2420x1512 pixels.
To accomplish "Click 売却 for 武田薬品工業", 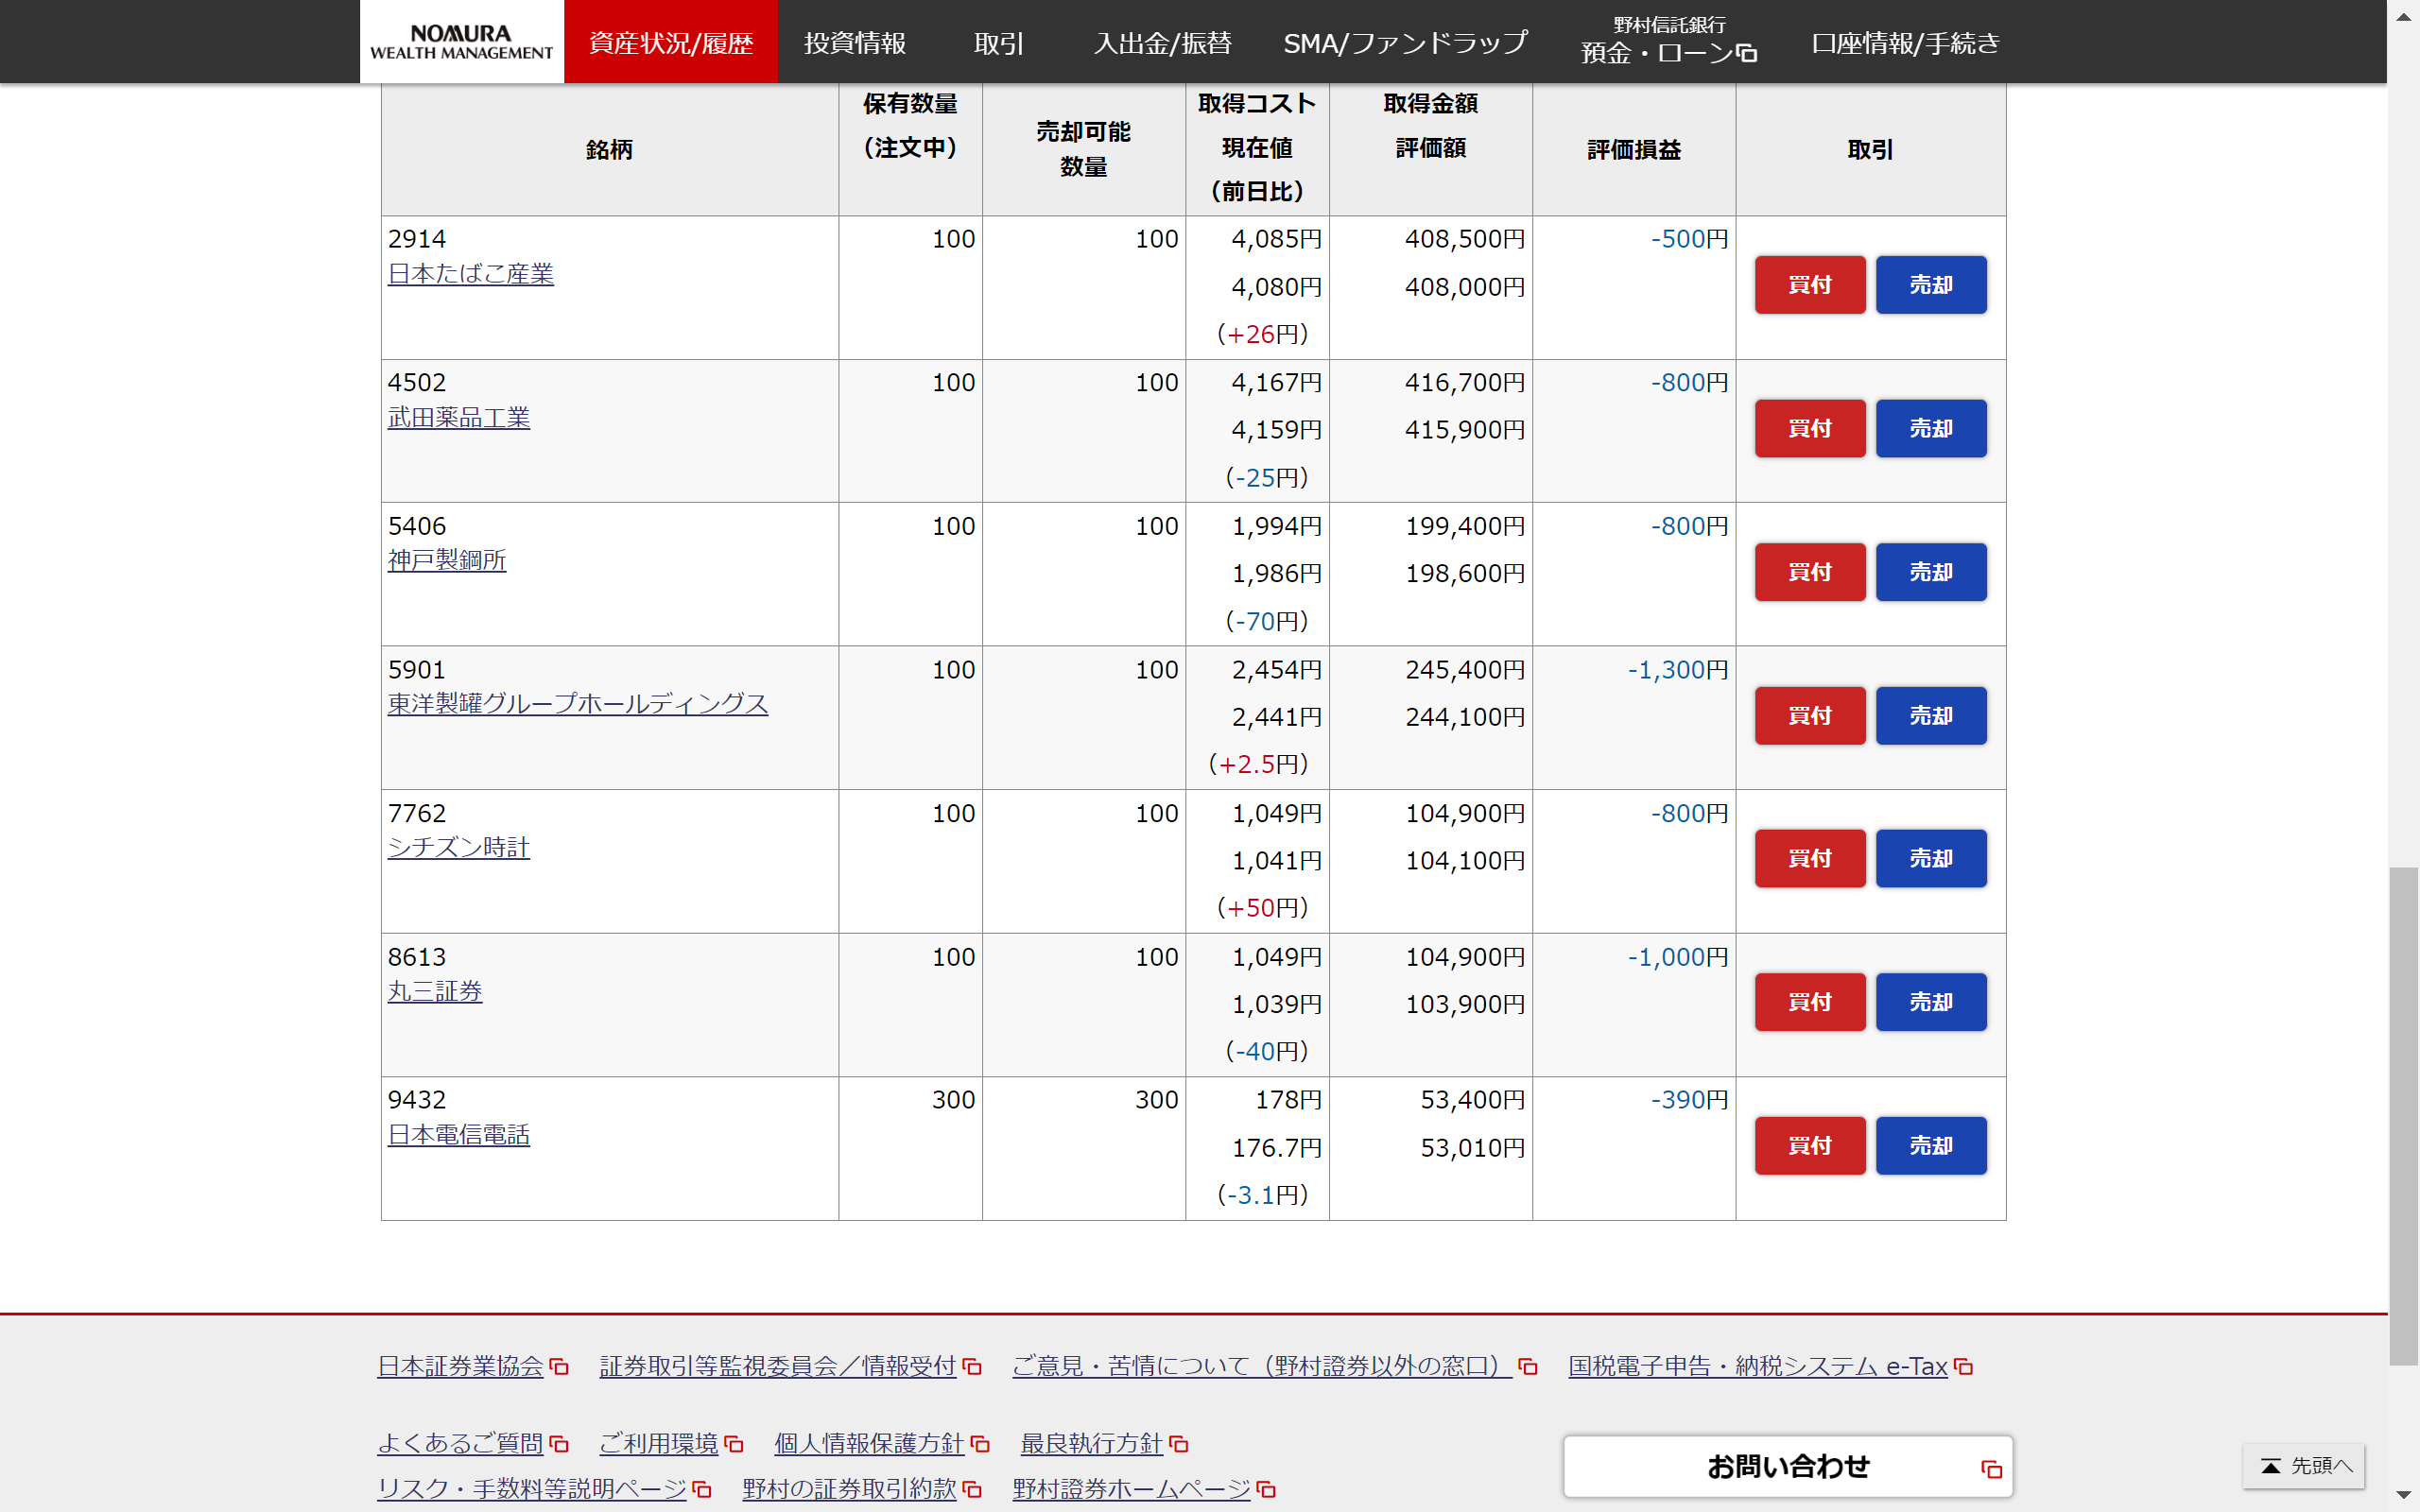I will [1931, 429].
